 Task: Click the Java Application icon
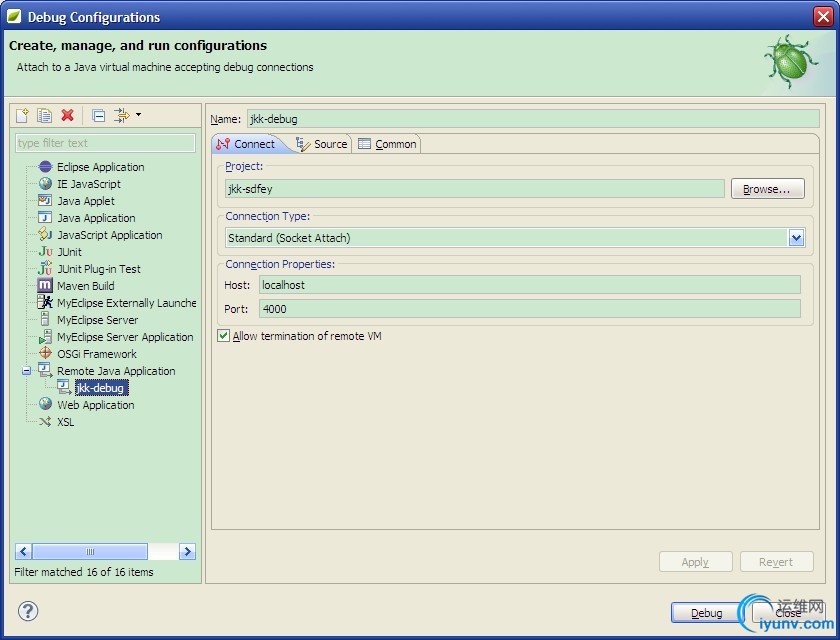[45, 218]
